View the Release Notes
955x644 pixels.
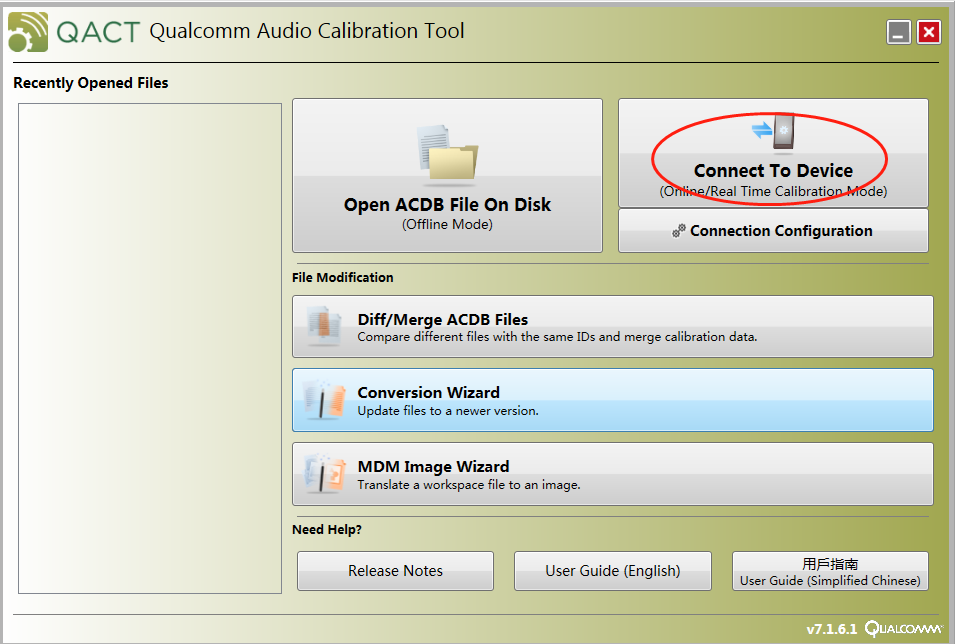pos(395,570)
